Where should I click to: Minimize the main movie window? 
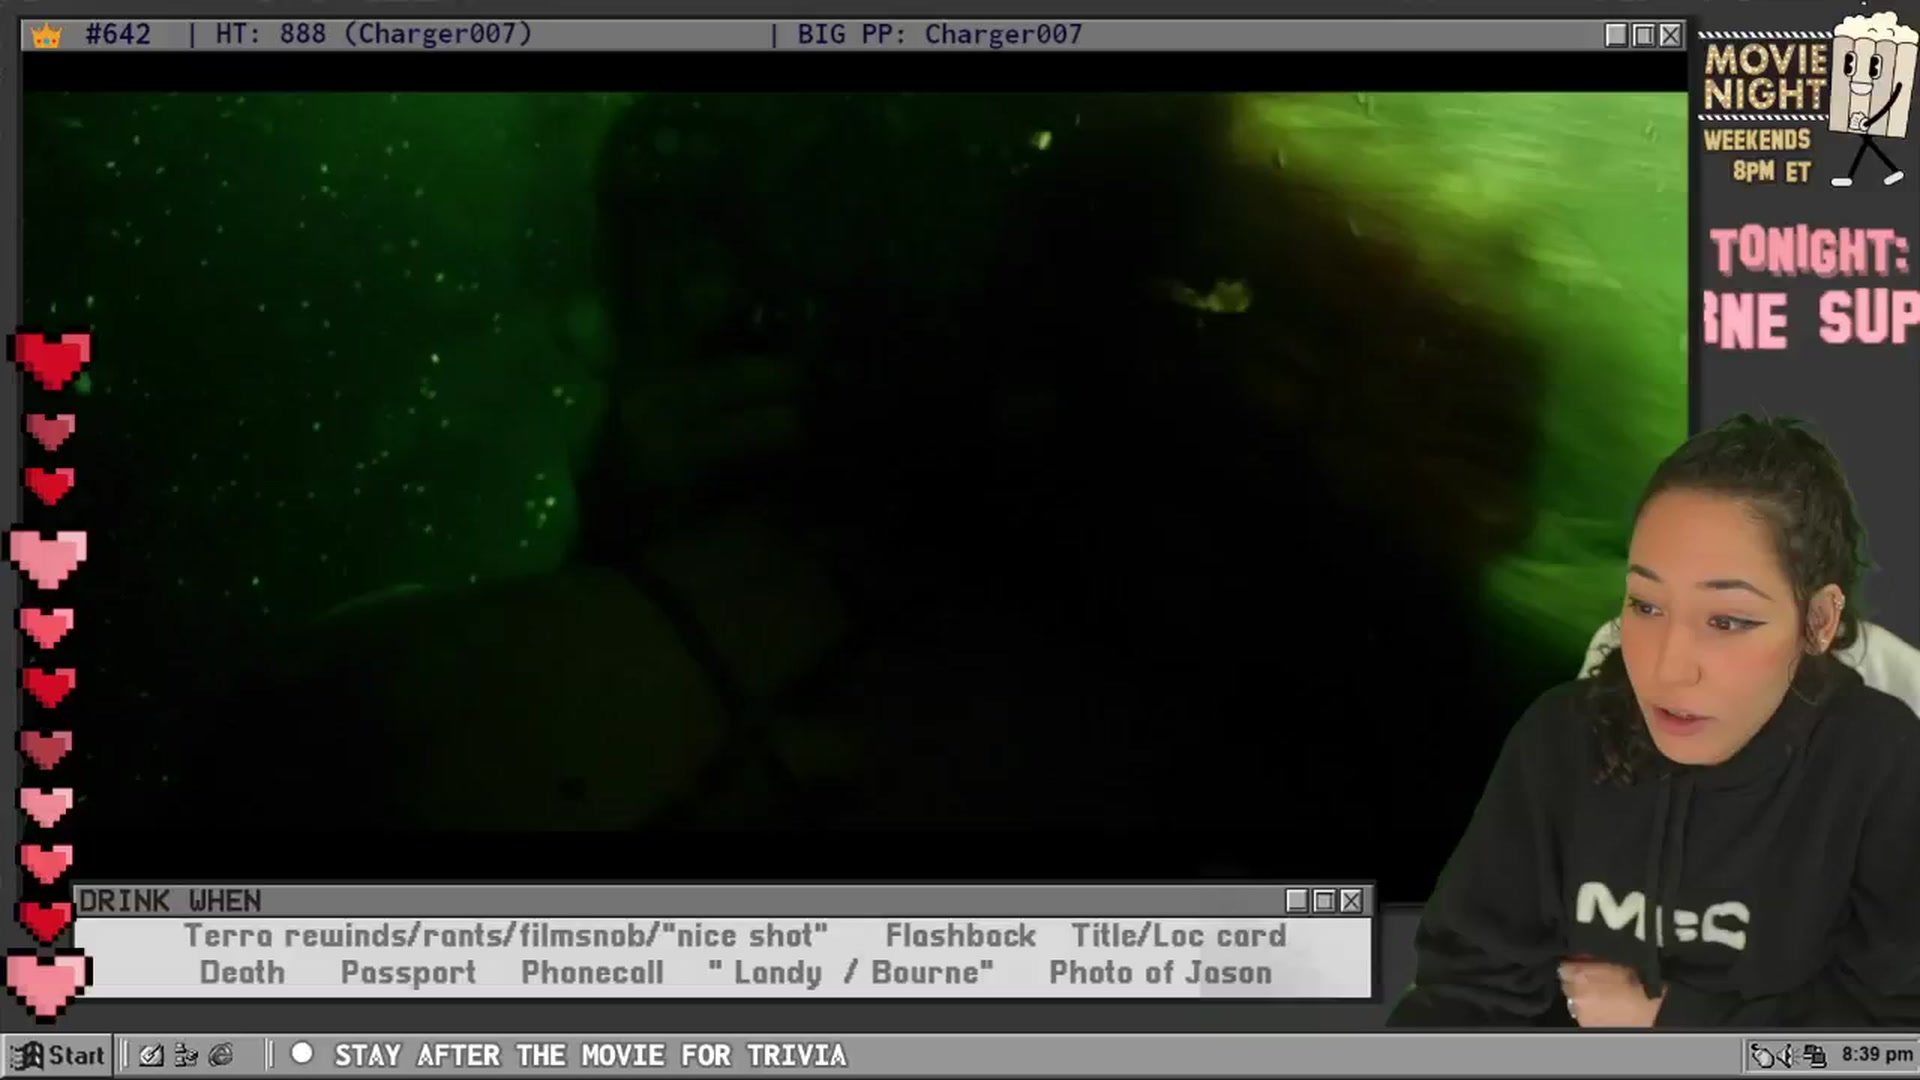(1616, 35)
